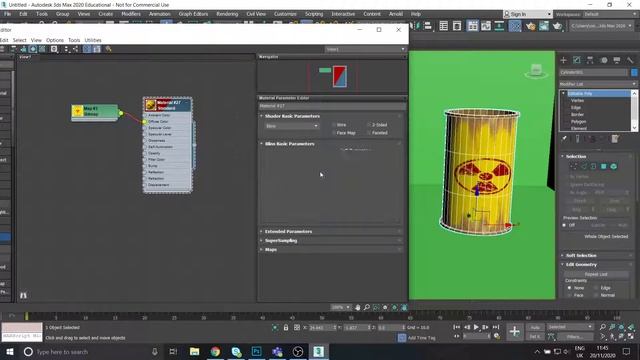640x360 pixels.
Task: Select the Edge constraint radio button
Action: [x=596, y=288]
